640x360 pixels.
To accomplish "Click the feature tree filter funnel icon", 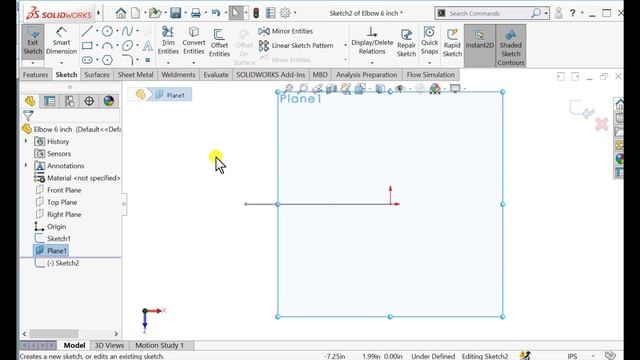I will 28,116.
